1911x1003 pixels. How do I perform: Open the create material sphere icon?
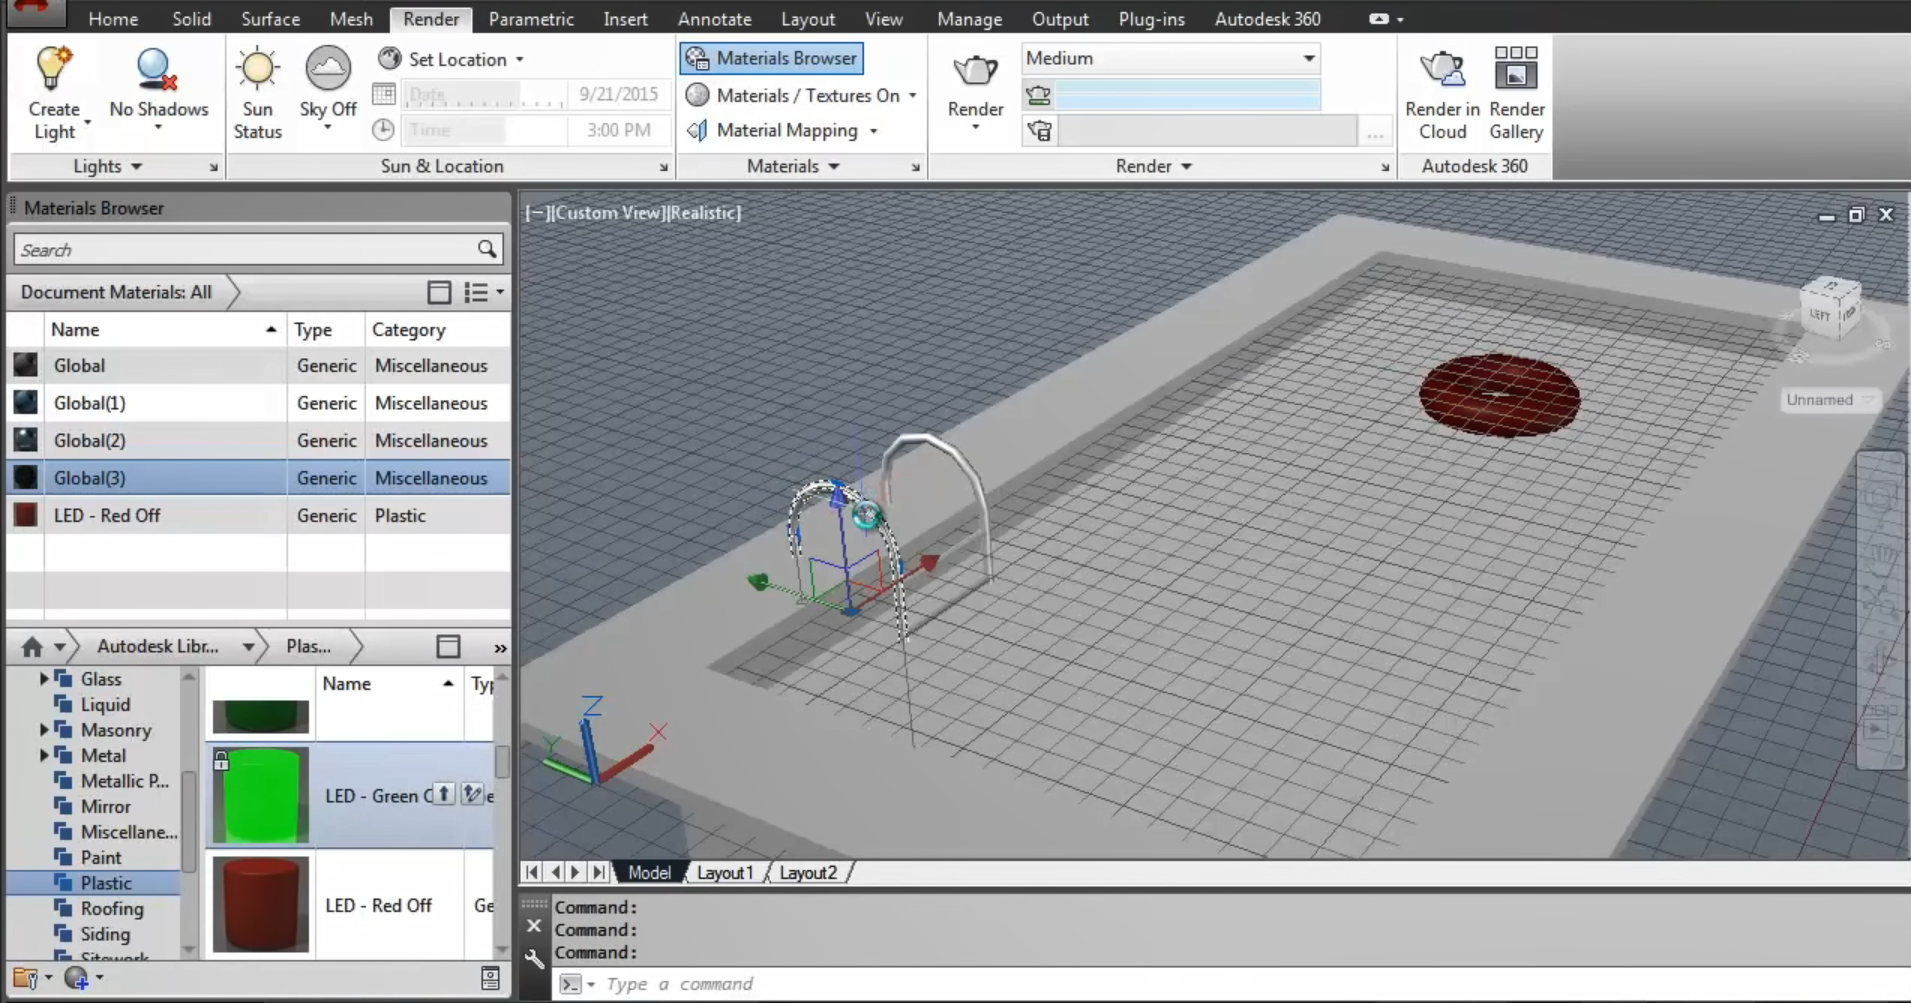coord(82,978)
